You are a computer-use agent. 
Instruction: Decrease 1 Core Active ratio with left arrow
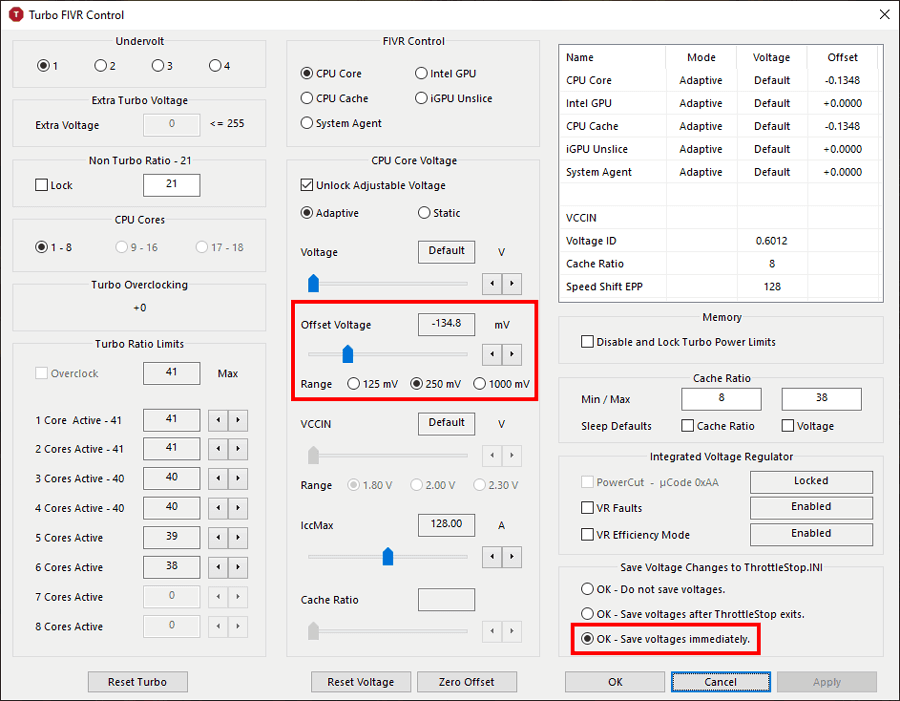(x=218, y=420)
